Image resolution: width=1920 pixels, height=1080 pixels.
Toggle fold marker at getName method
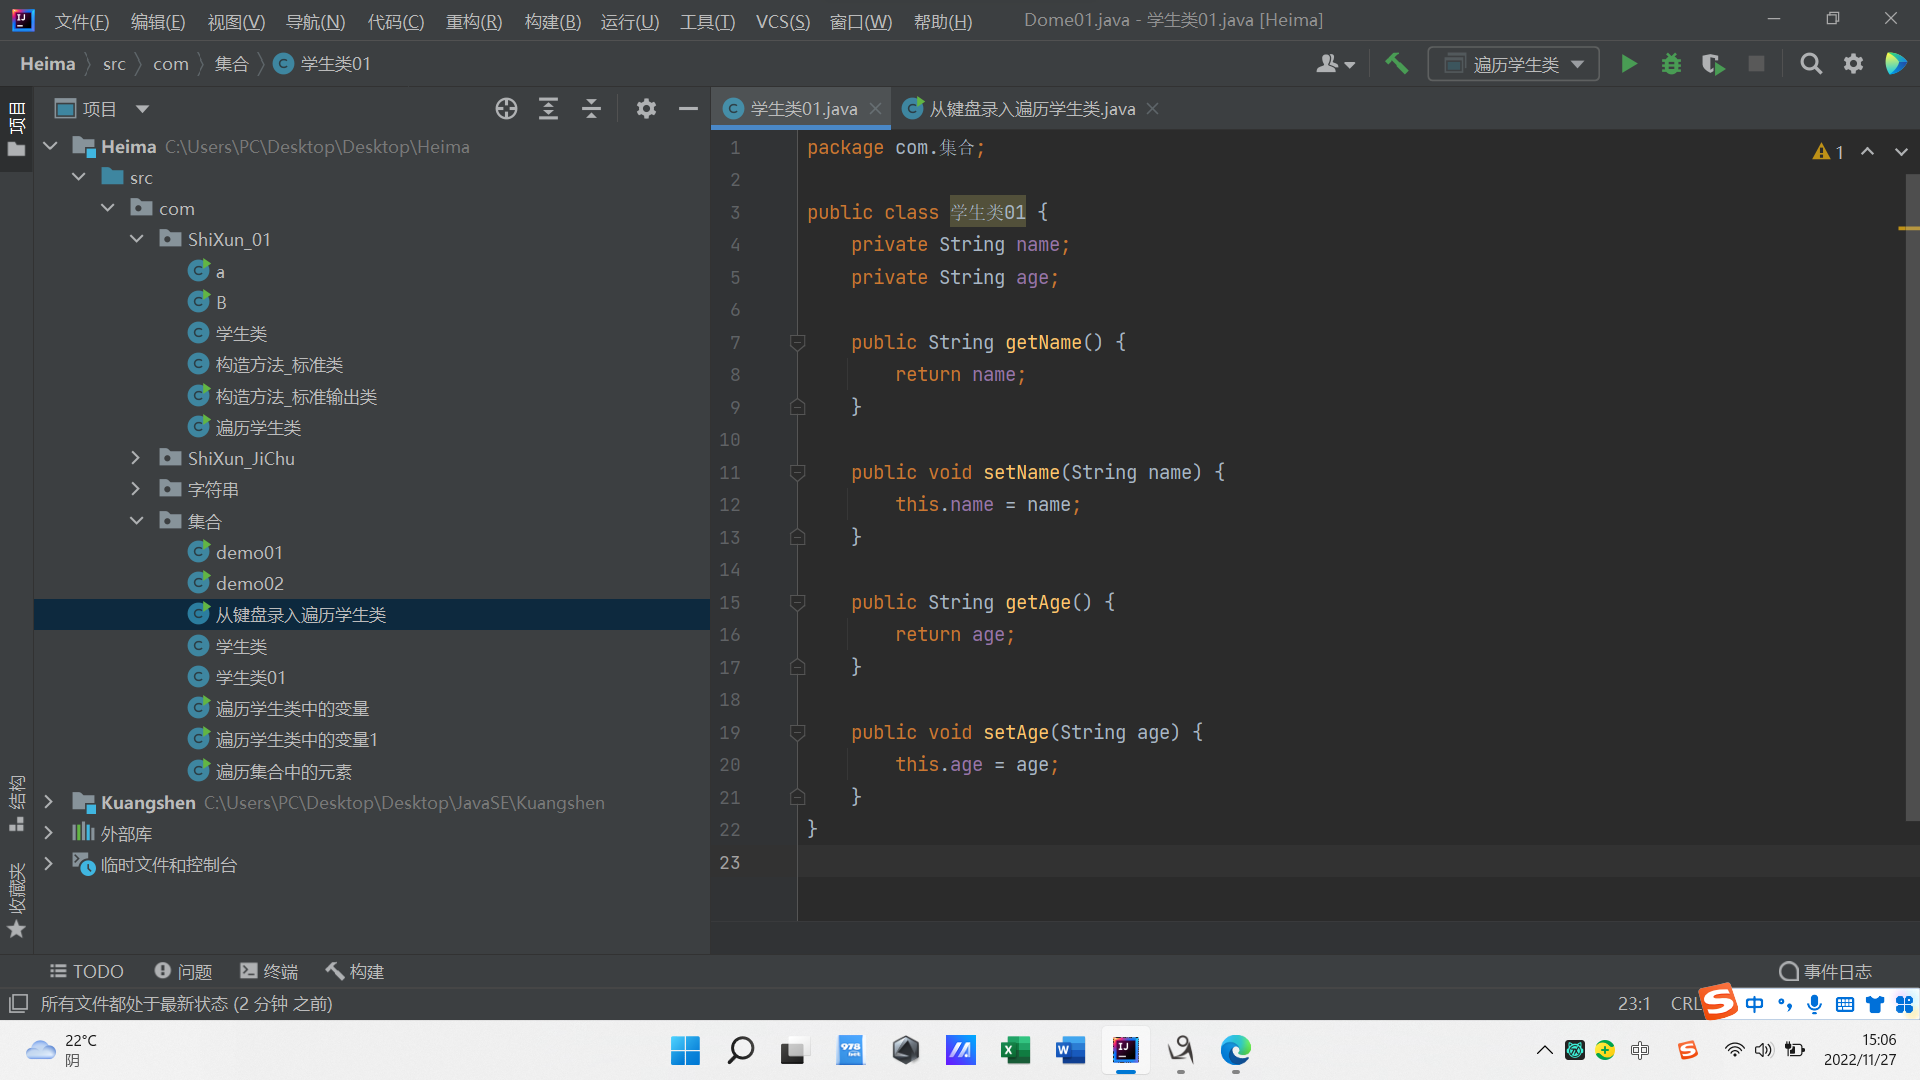[797, 342]
